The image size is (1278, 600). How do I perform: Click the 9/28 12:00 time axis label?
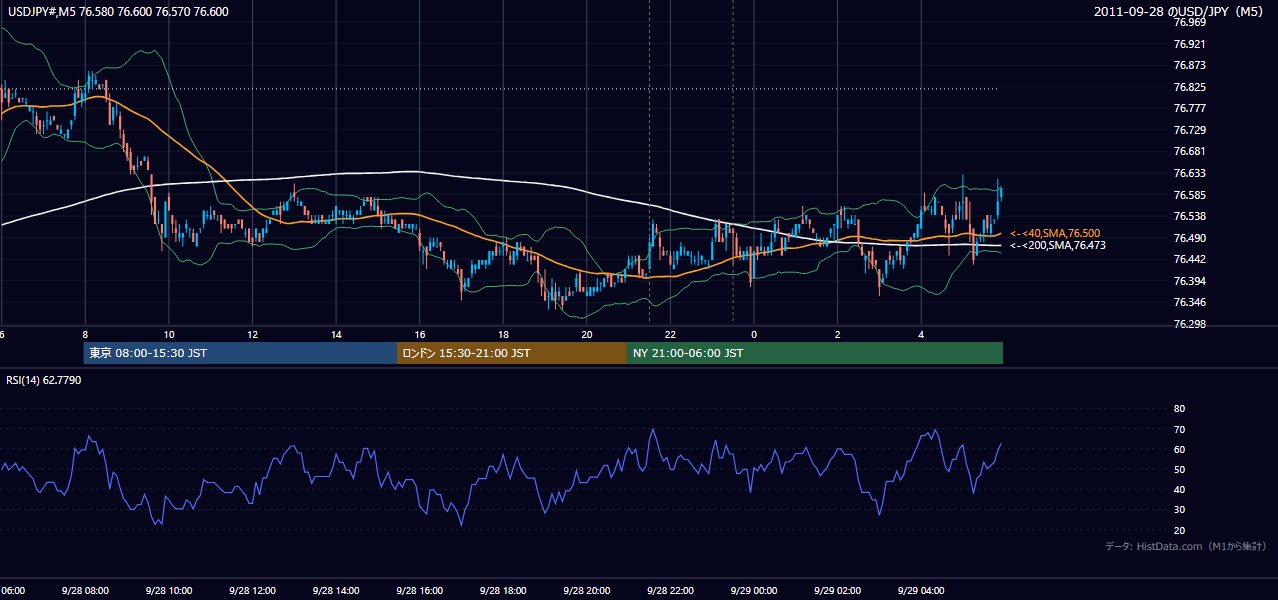252,591
